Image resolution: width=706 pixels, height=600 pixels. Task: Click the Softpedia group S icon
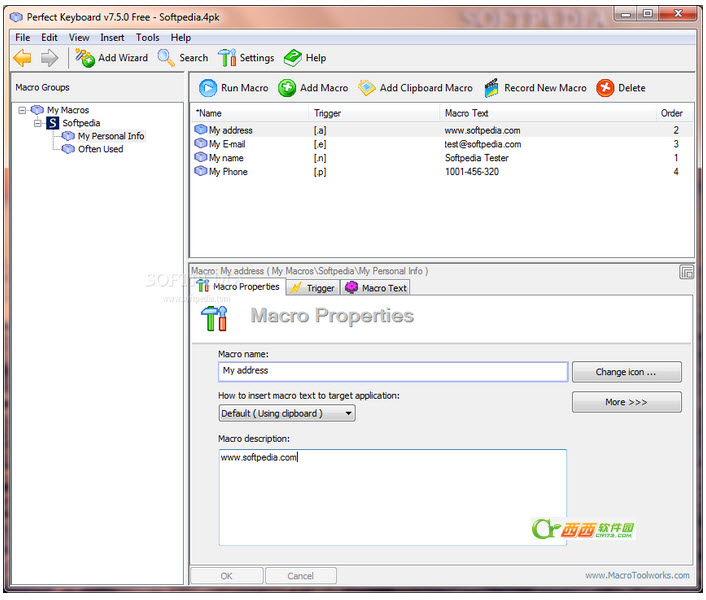click(x=53, y=123)
